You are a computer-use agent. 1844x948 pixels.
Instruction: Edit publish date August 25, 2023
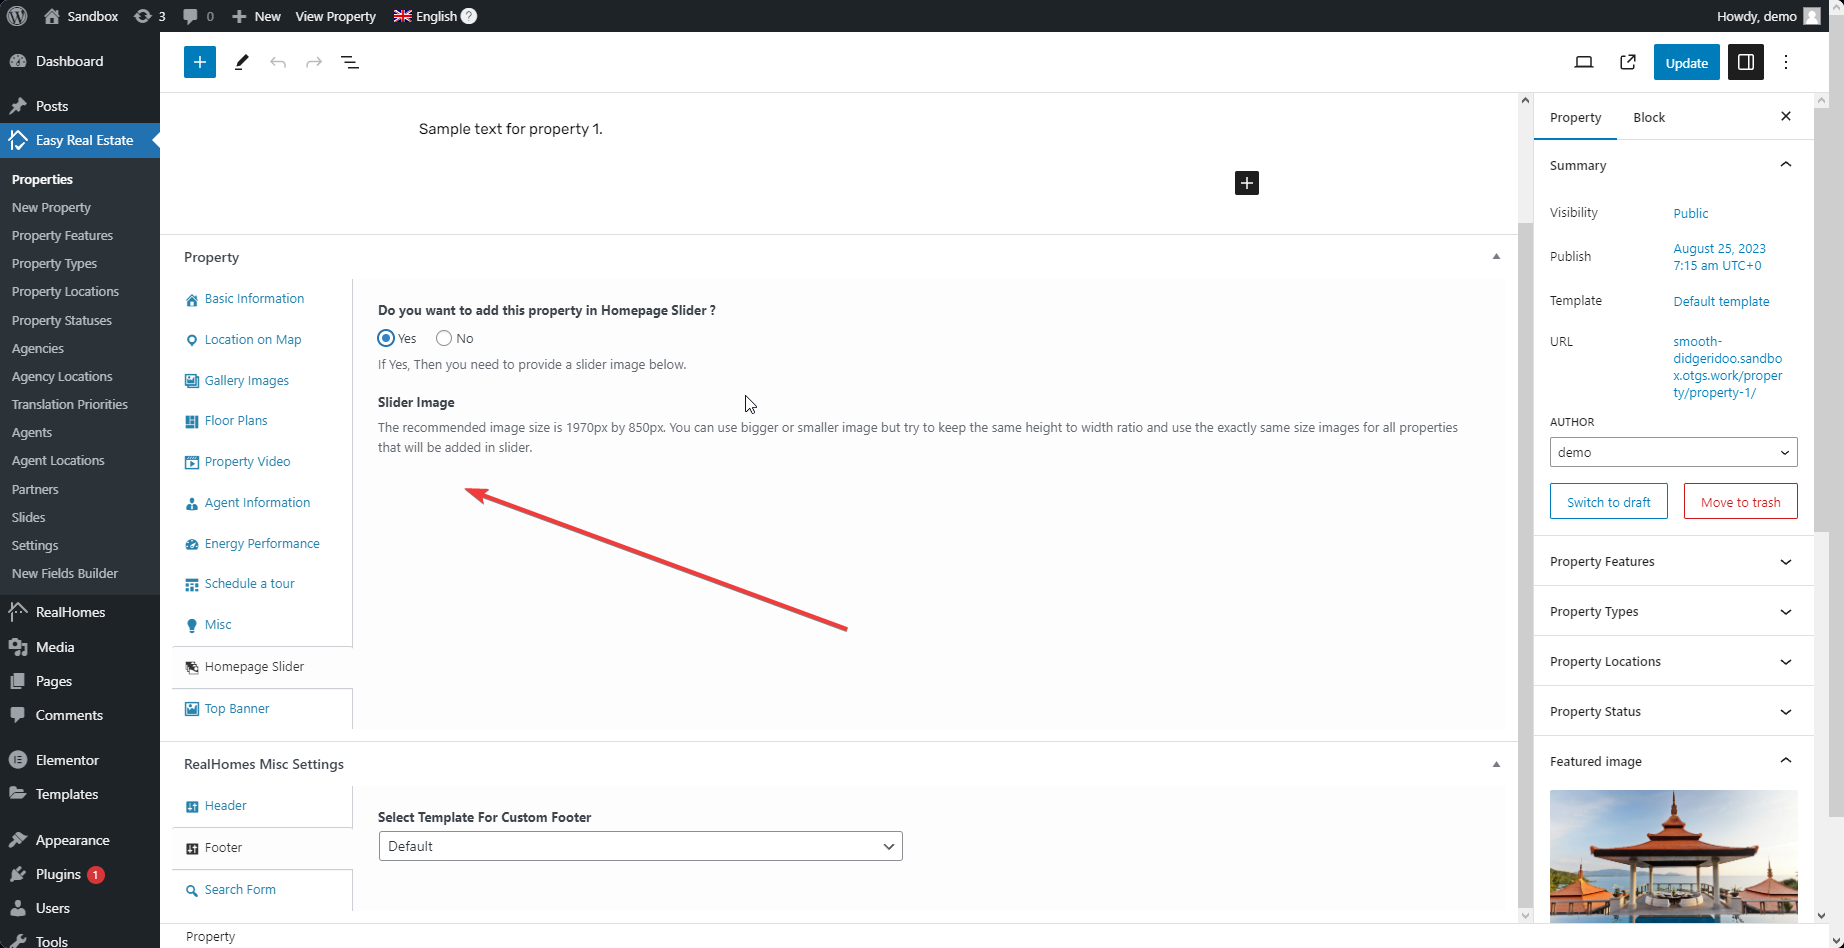[x=1719, y=257]
